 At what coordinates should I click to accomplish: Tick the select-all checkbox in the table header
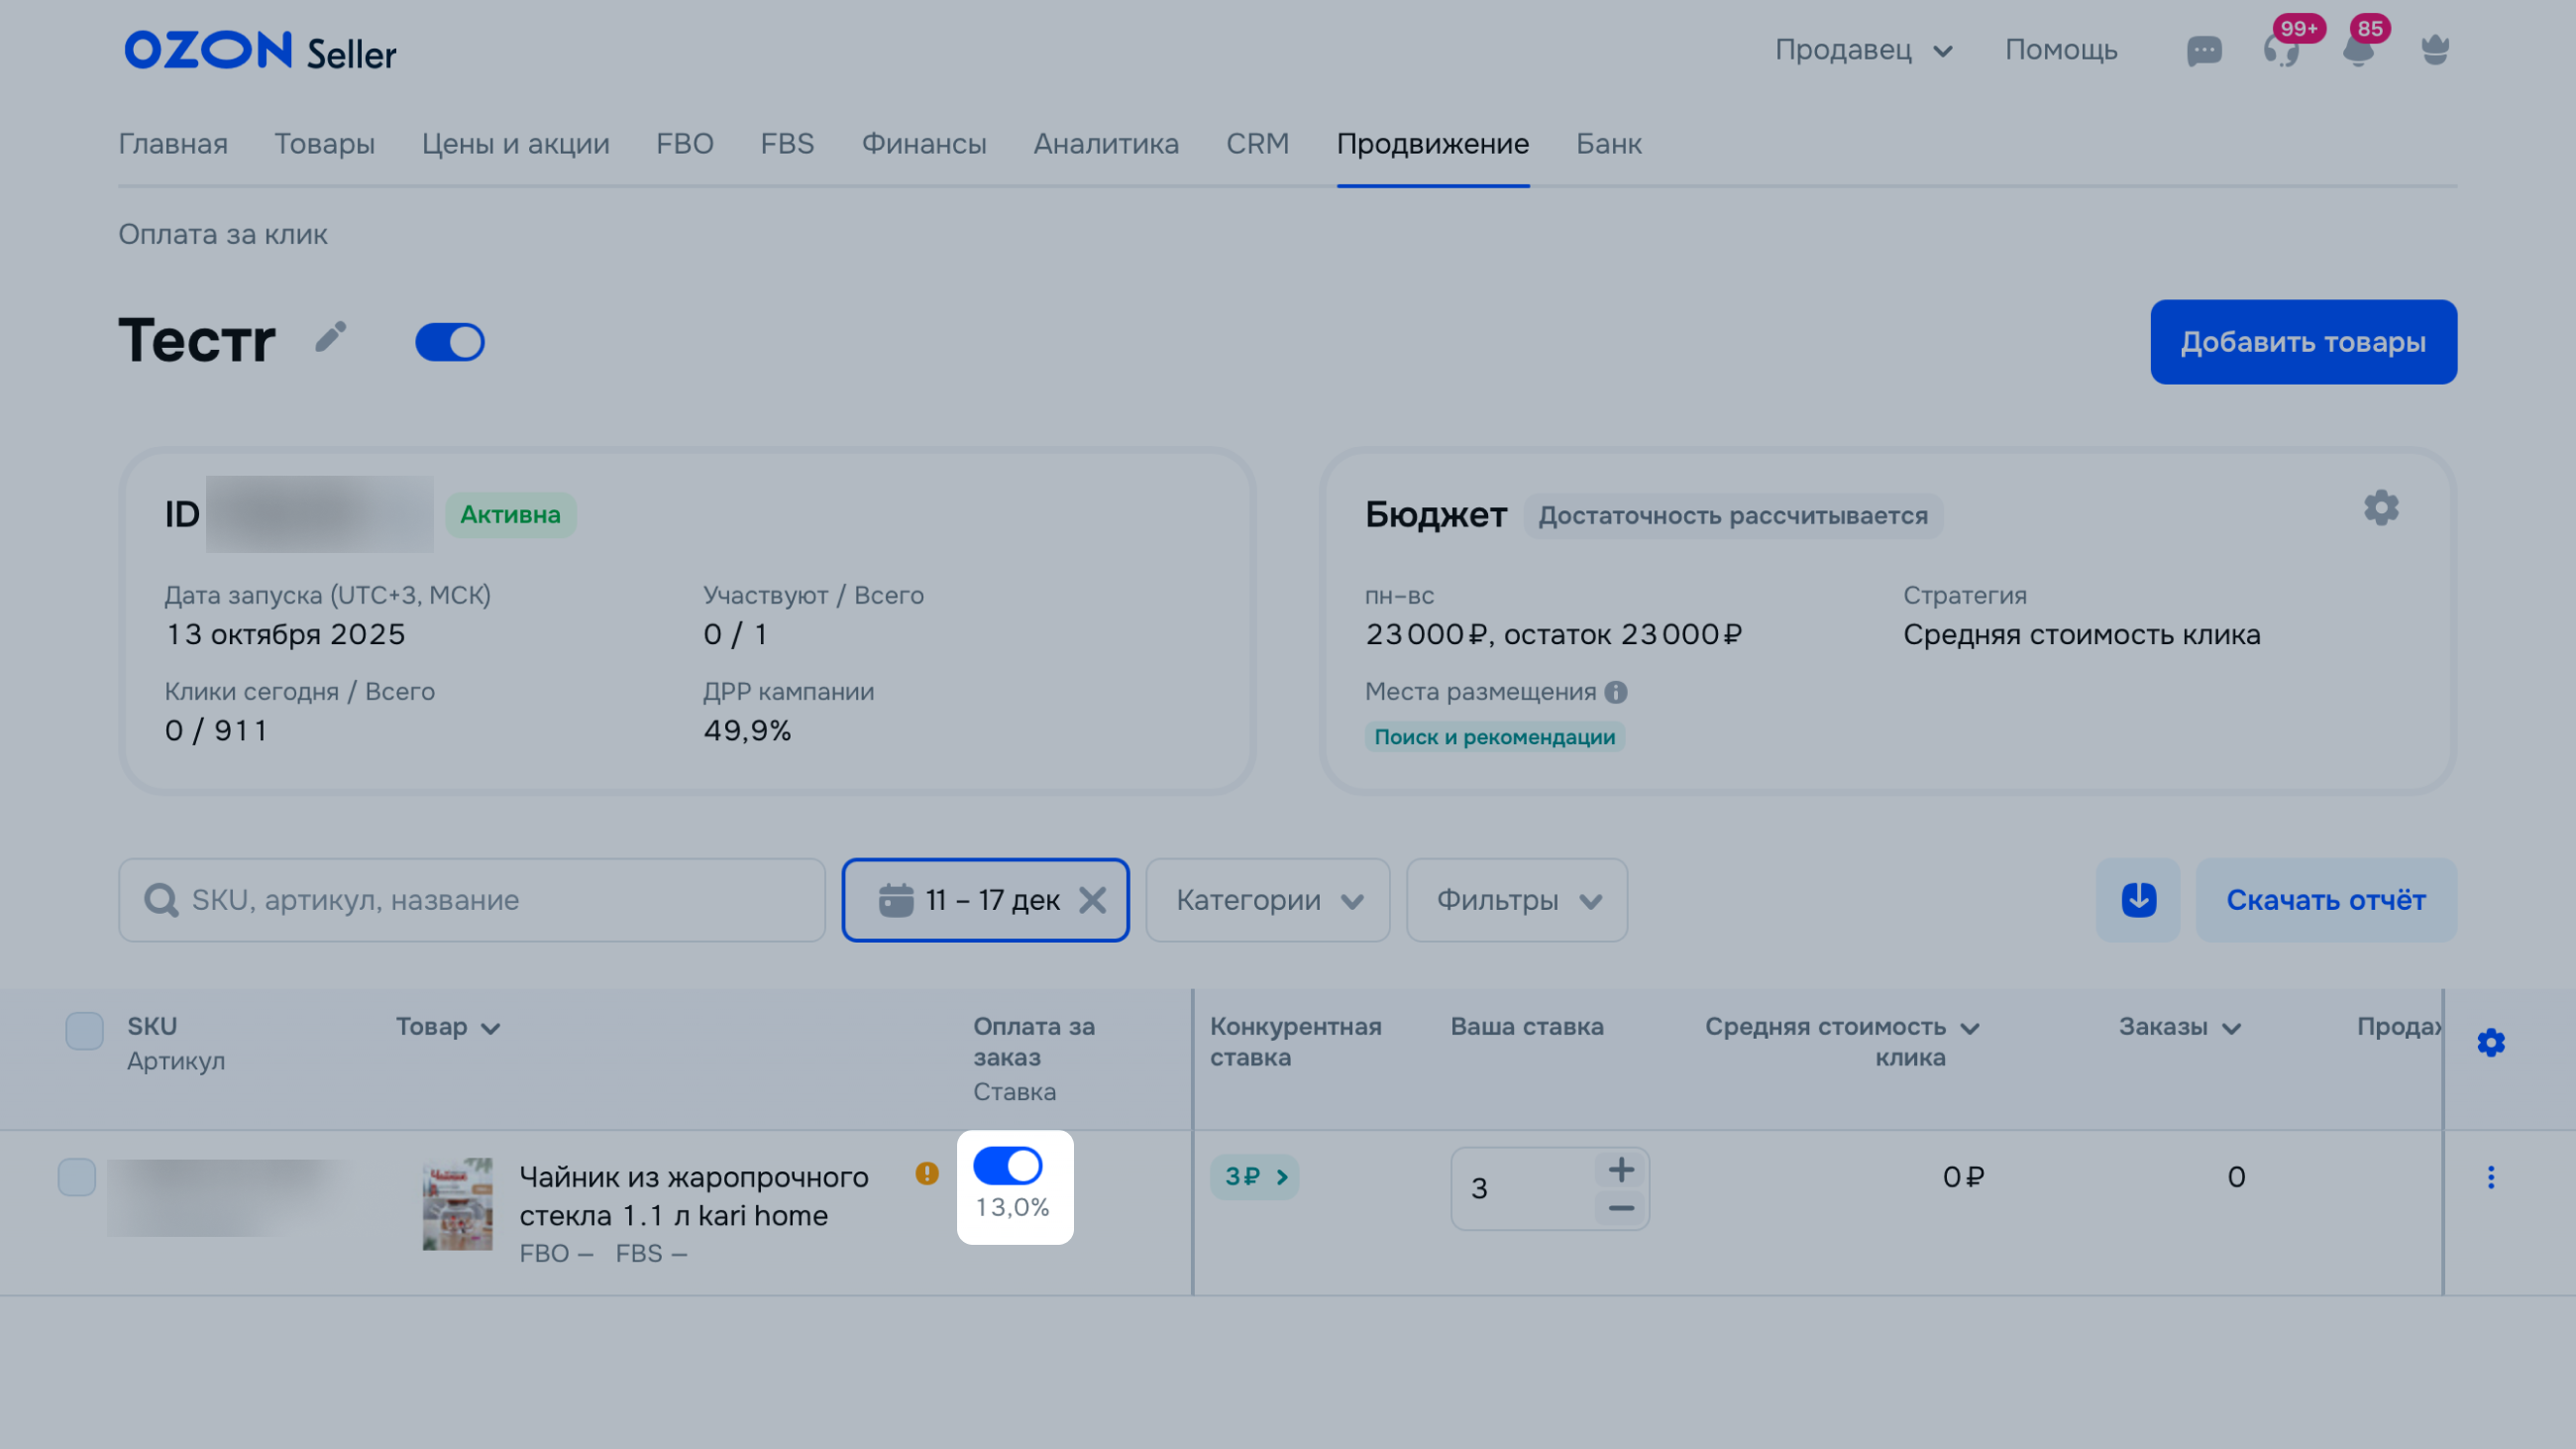pos(85,1030)
